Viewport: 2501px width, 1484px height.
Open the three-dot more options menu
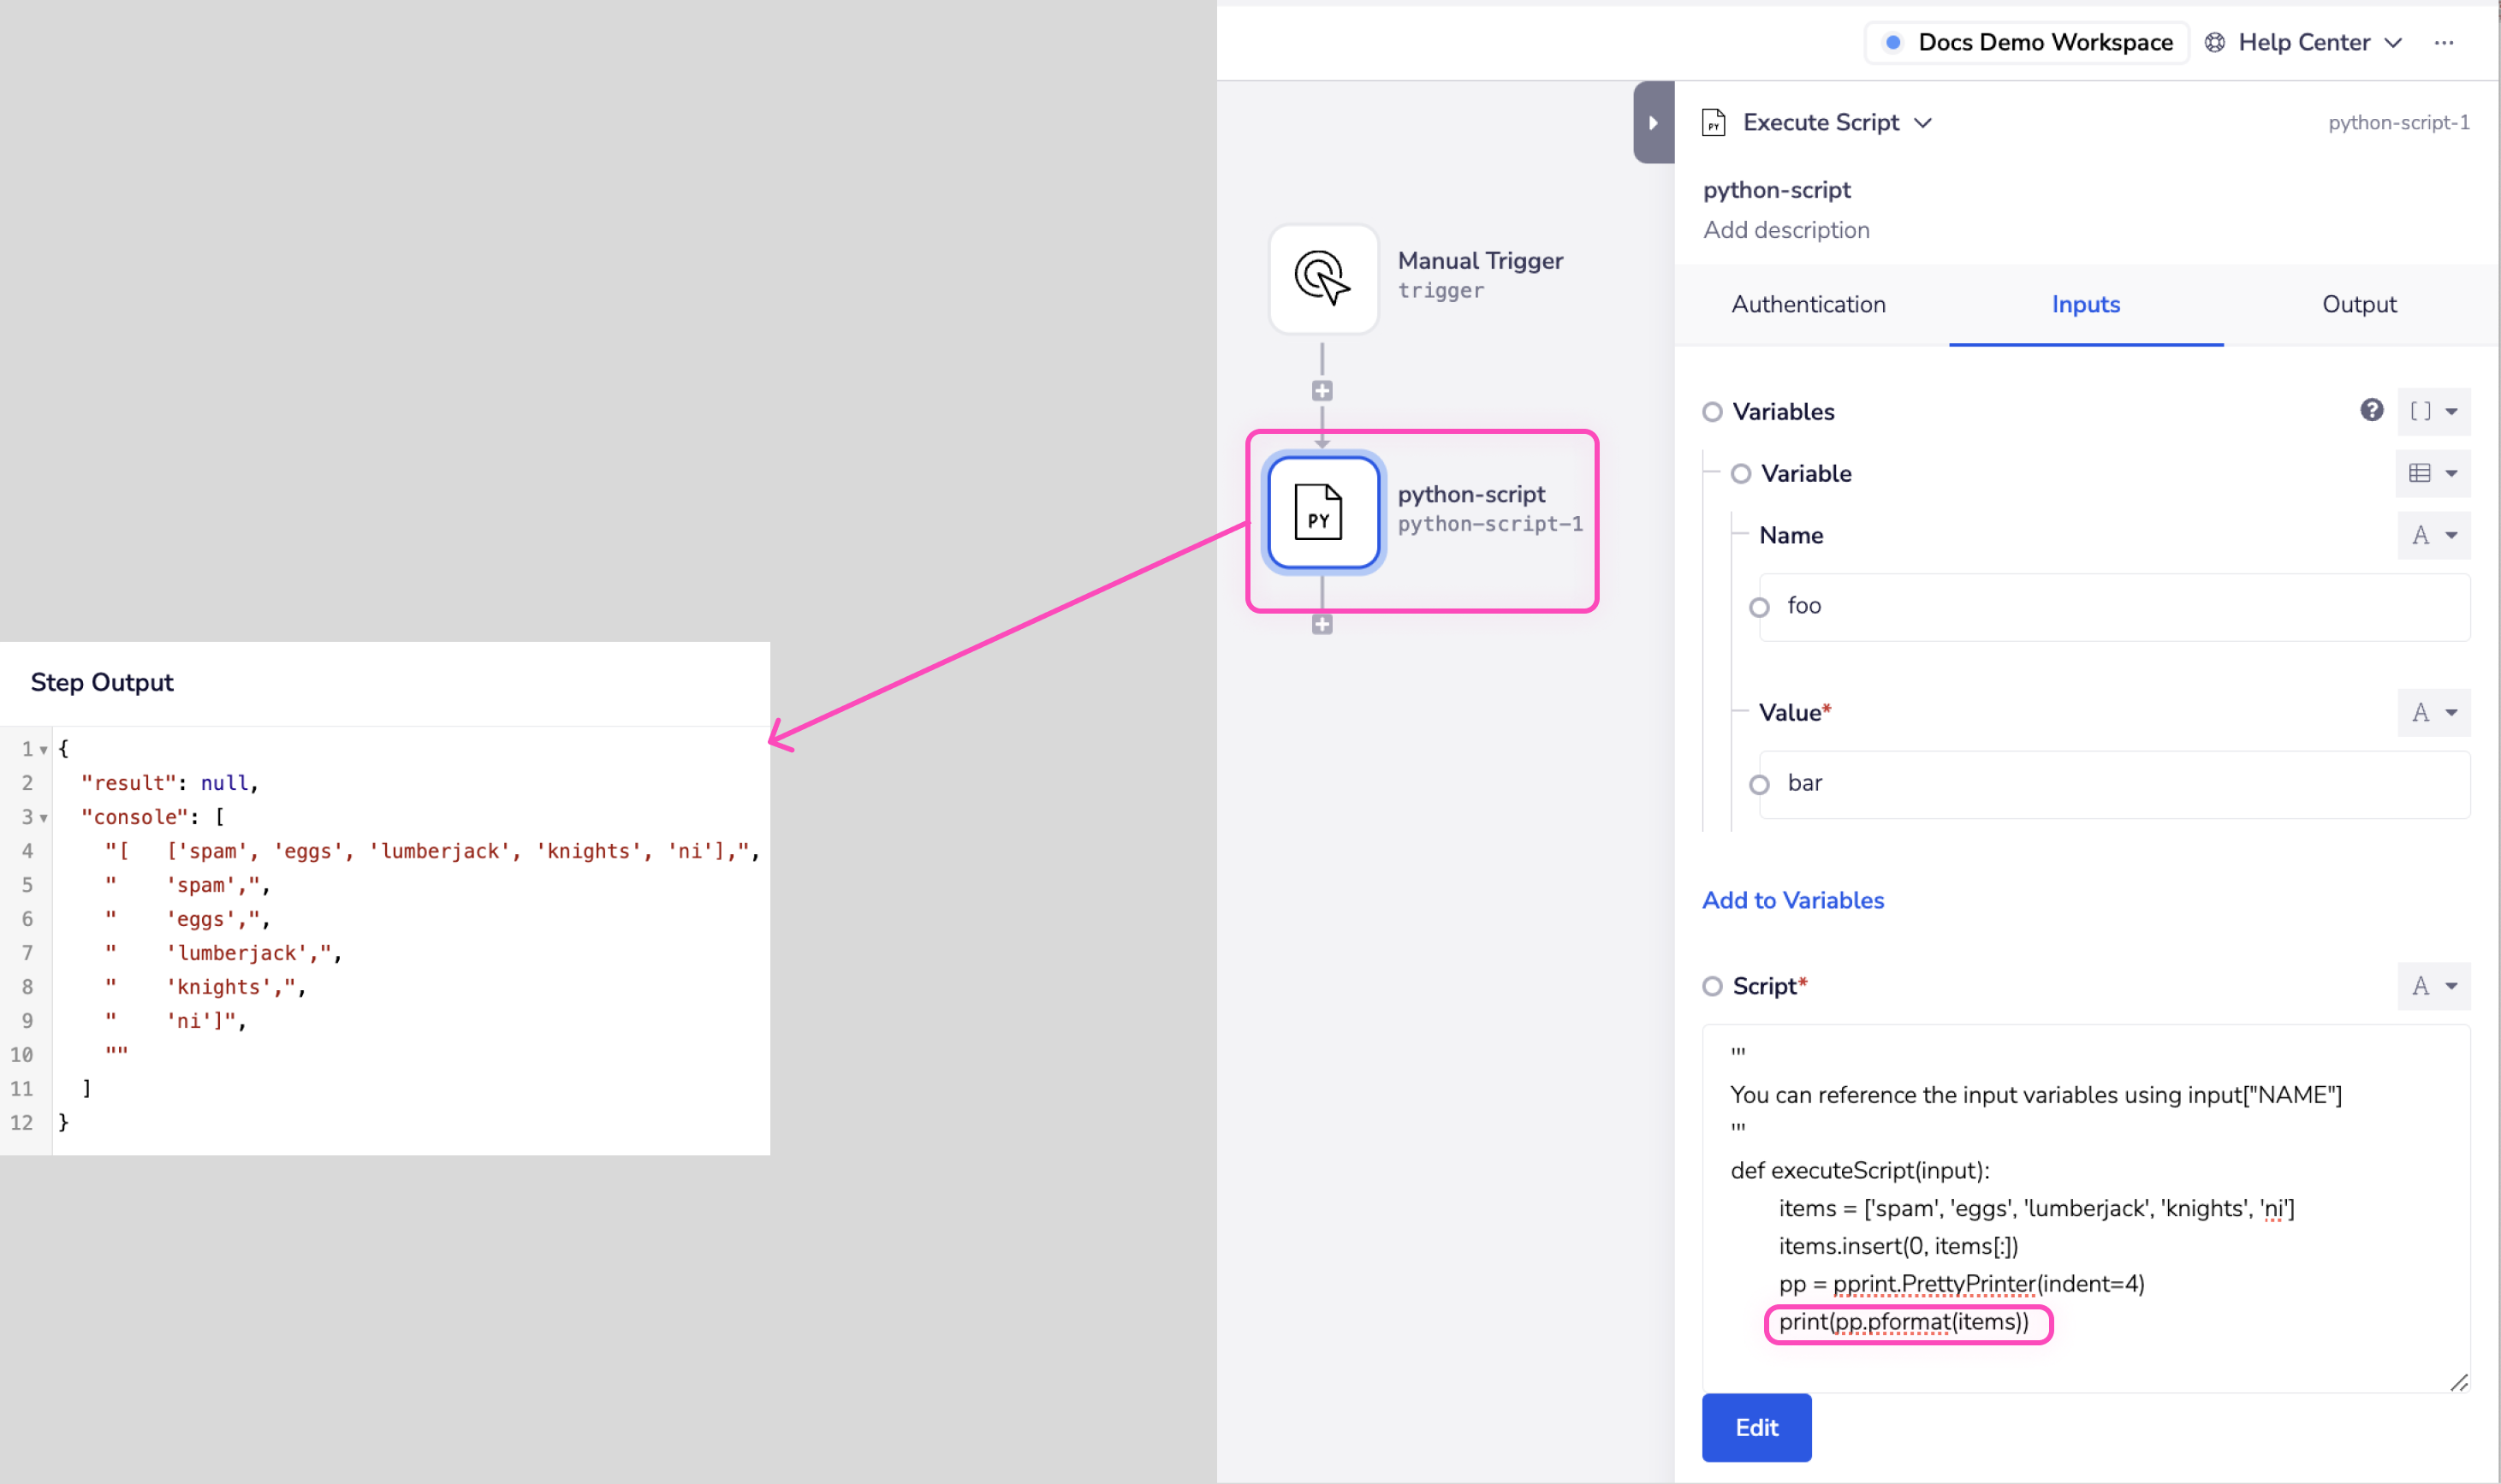[2443, 43]
